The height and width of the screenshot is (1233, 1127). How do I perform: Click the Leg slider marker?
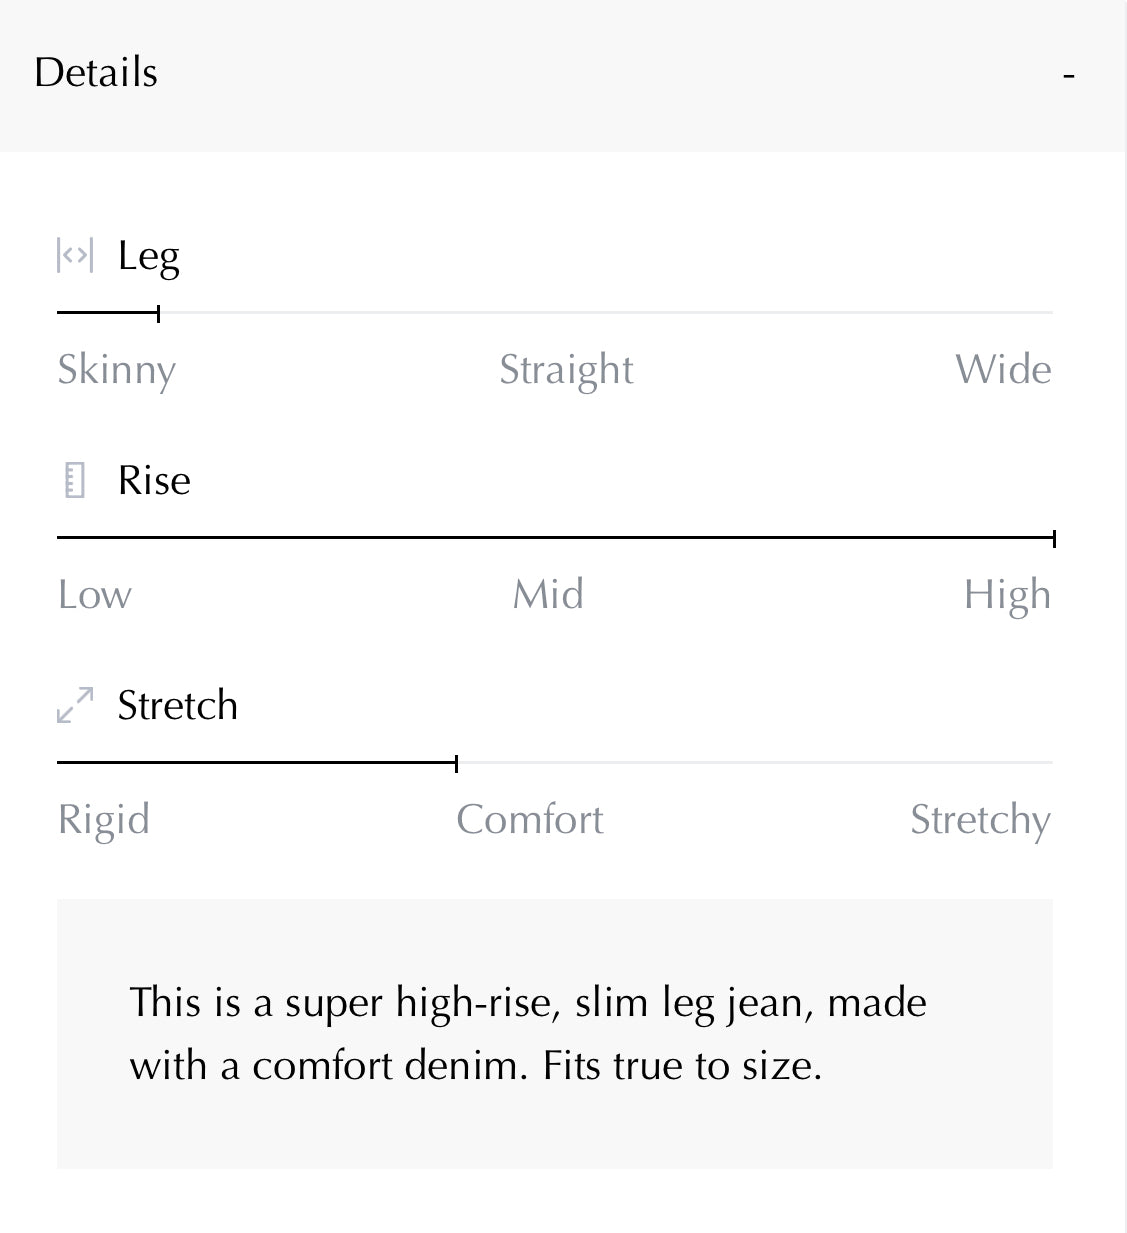(x=159, y=313)
